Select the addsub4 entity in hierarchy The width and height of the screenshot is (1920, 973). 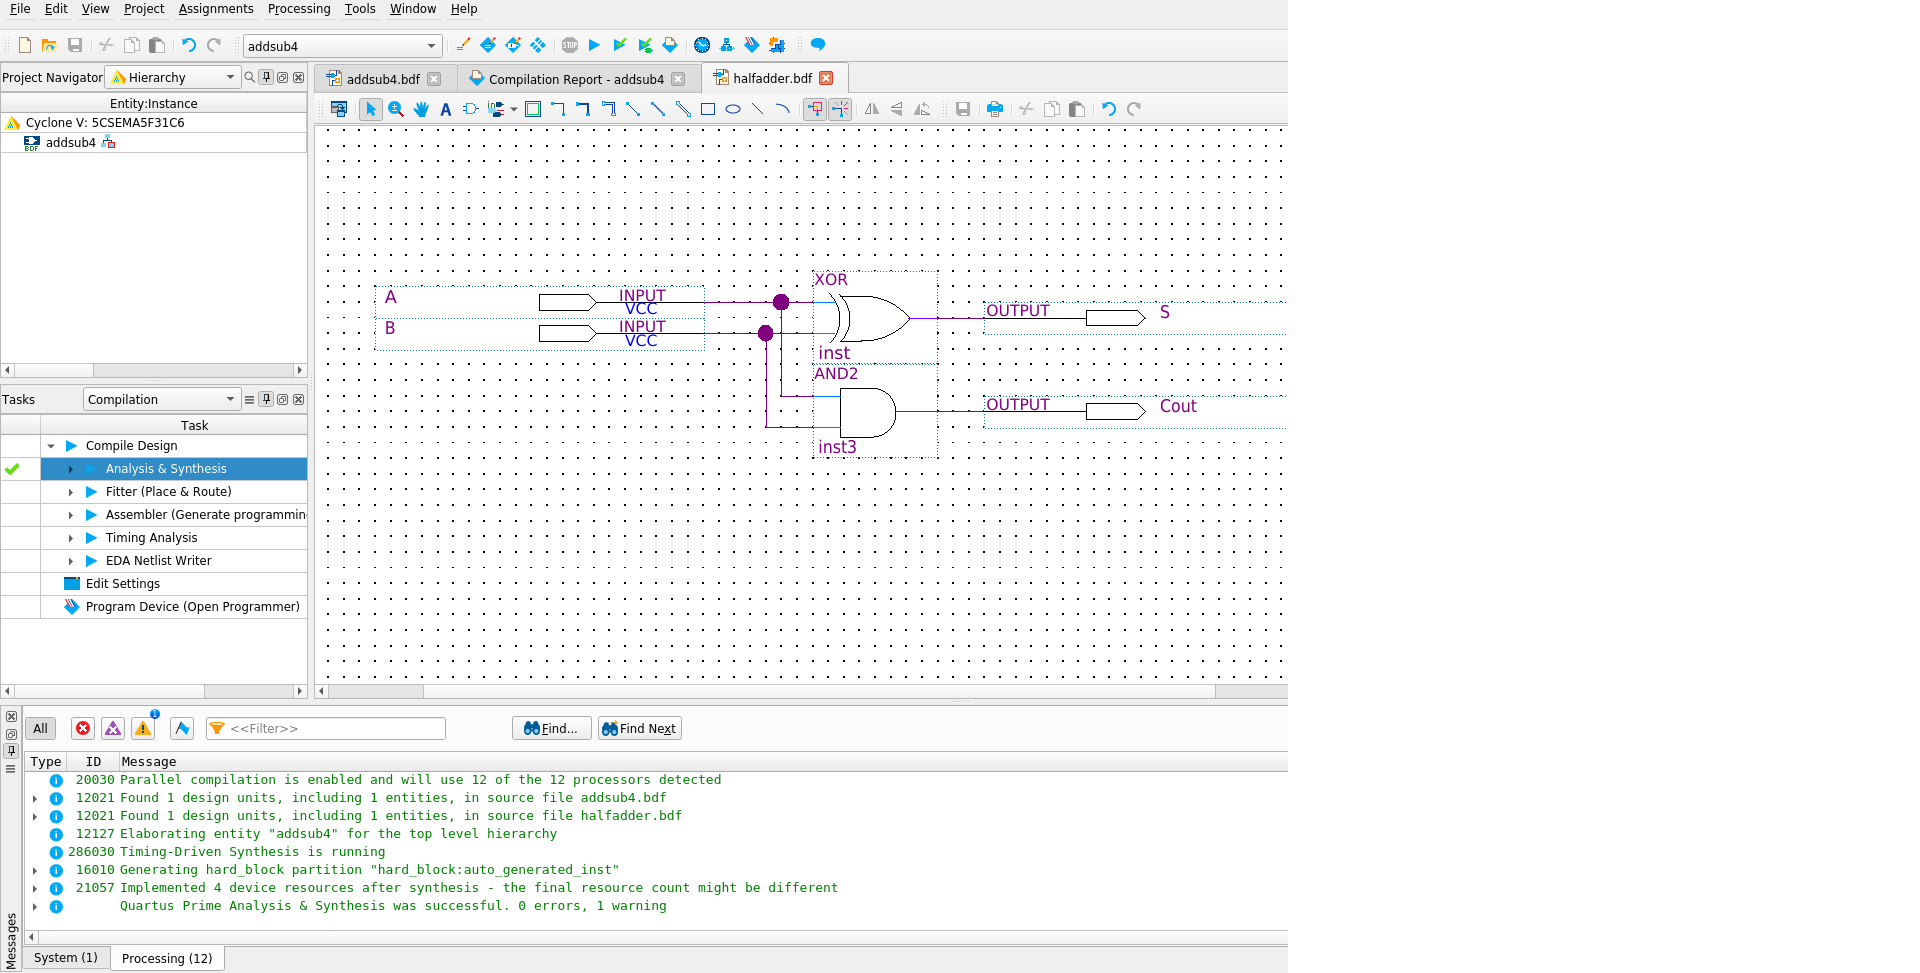click(x=71, y=143)
